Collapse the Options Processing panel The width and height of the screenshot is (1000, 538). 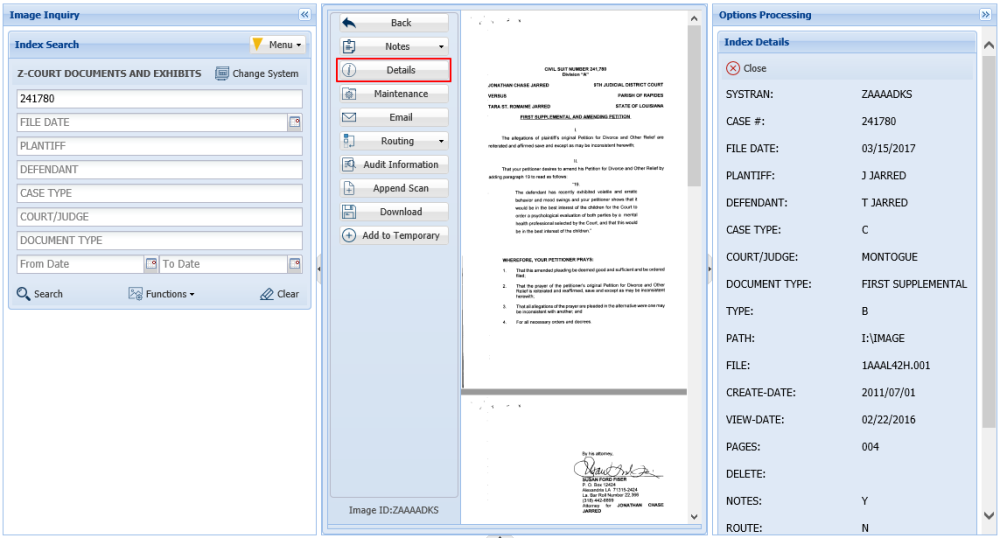point(985,15)
